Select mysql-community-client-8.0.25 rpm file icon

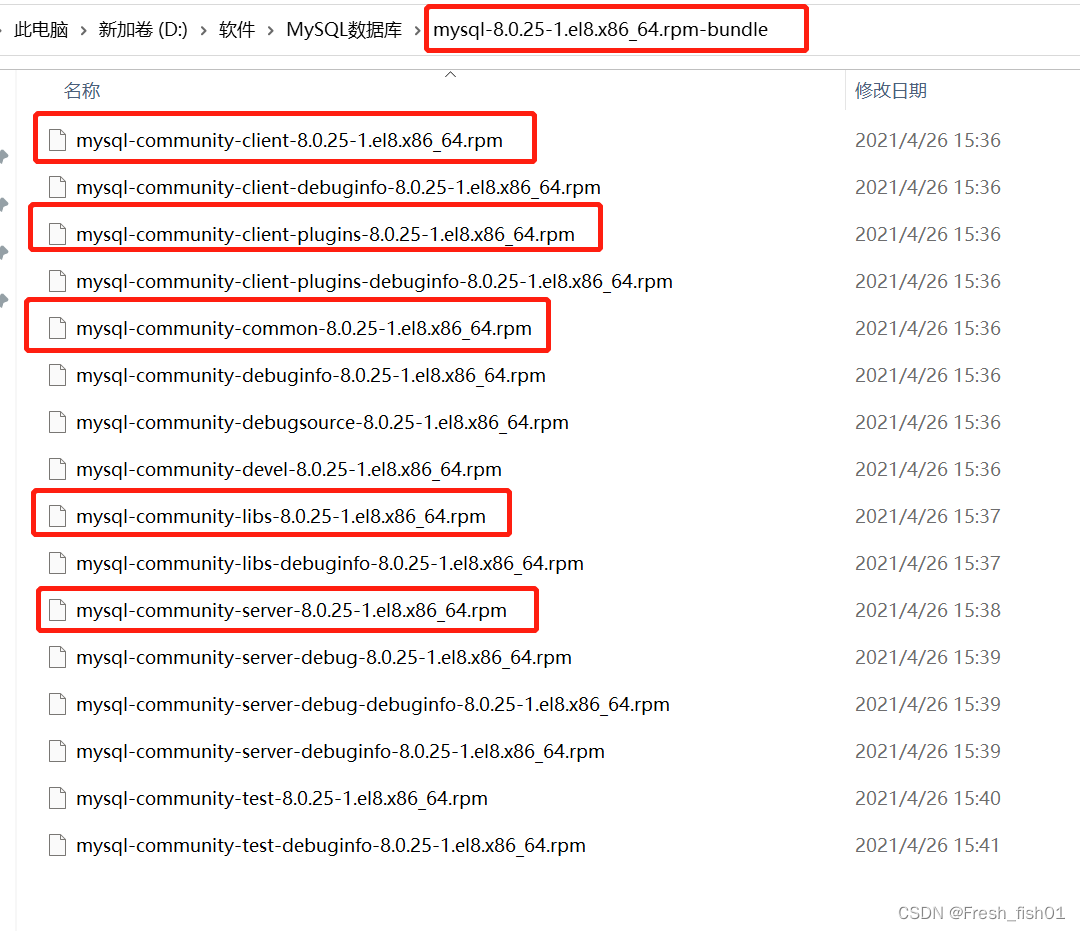(x=57, y=139)
